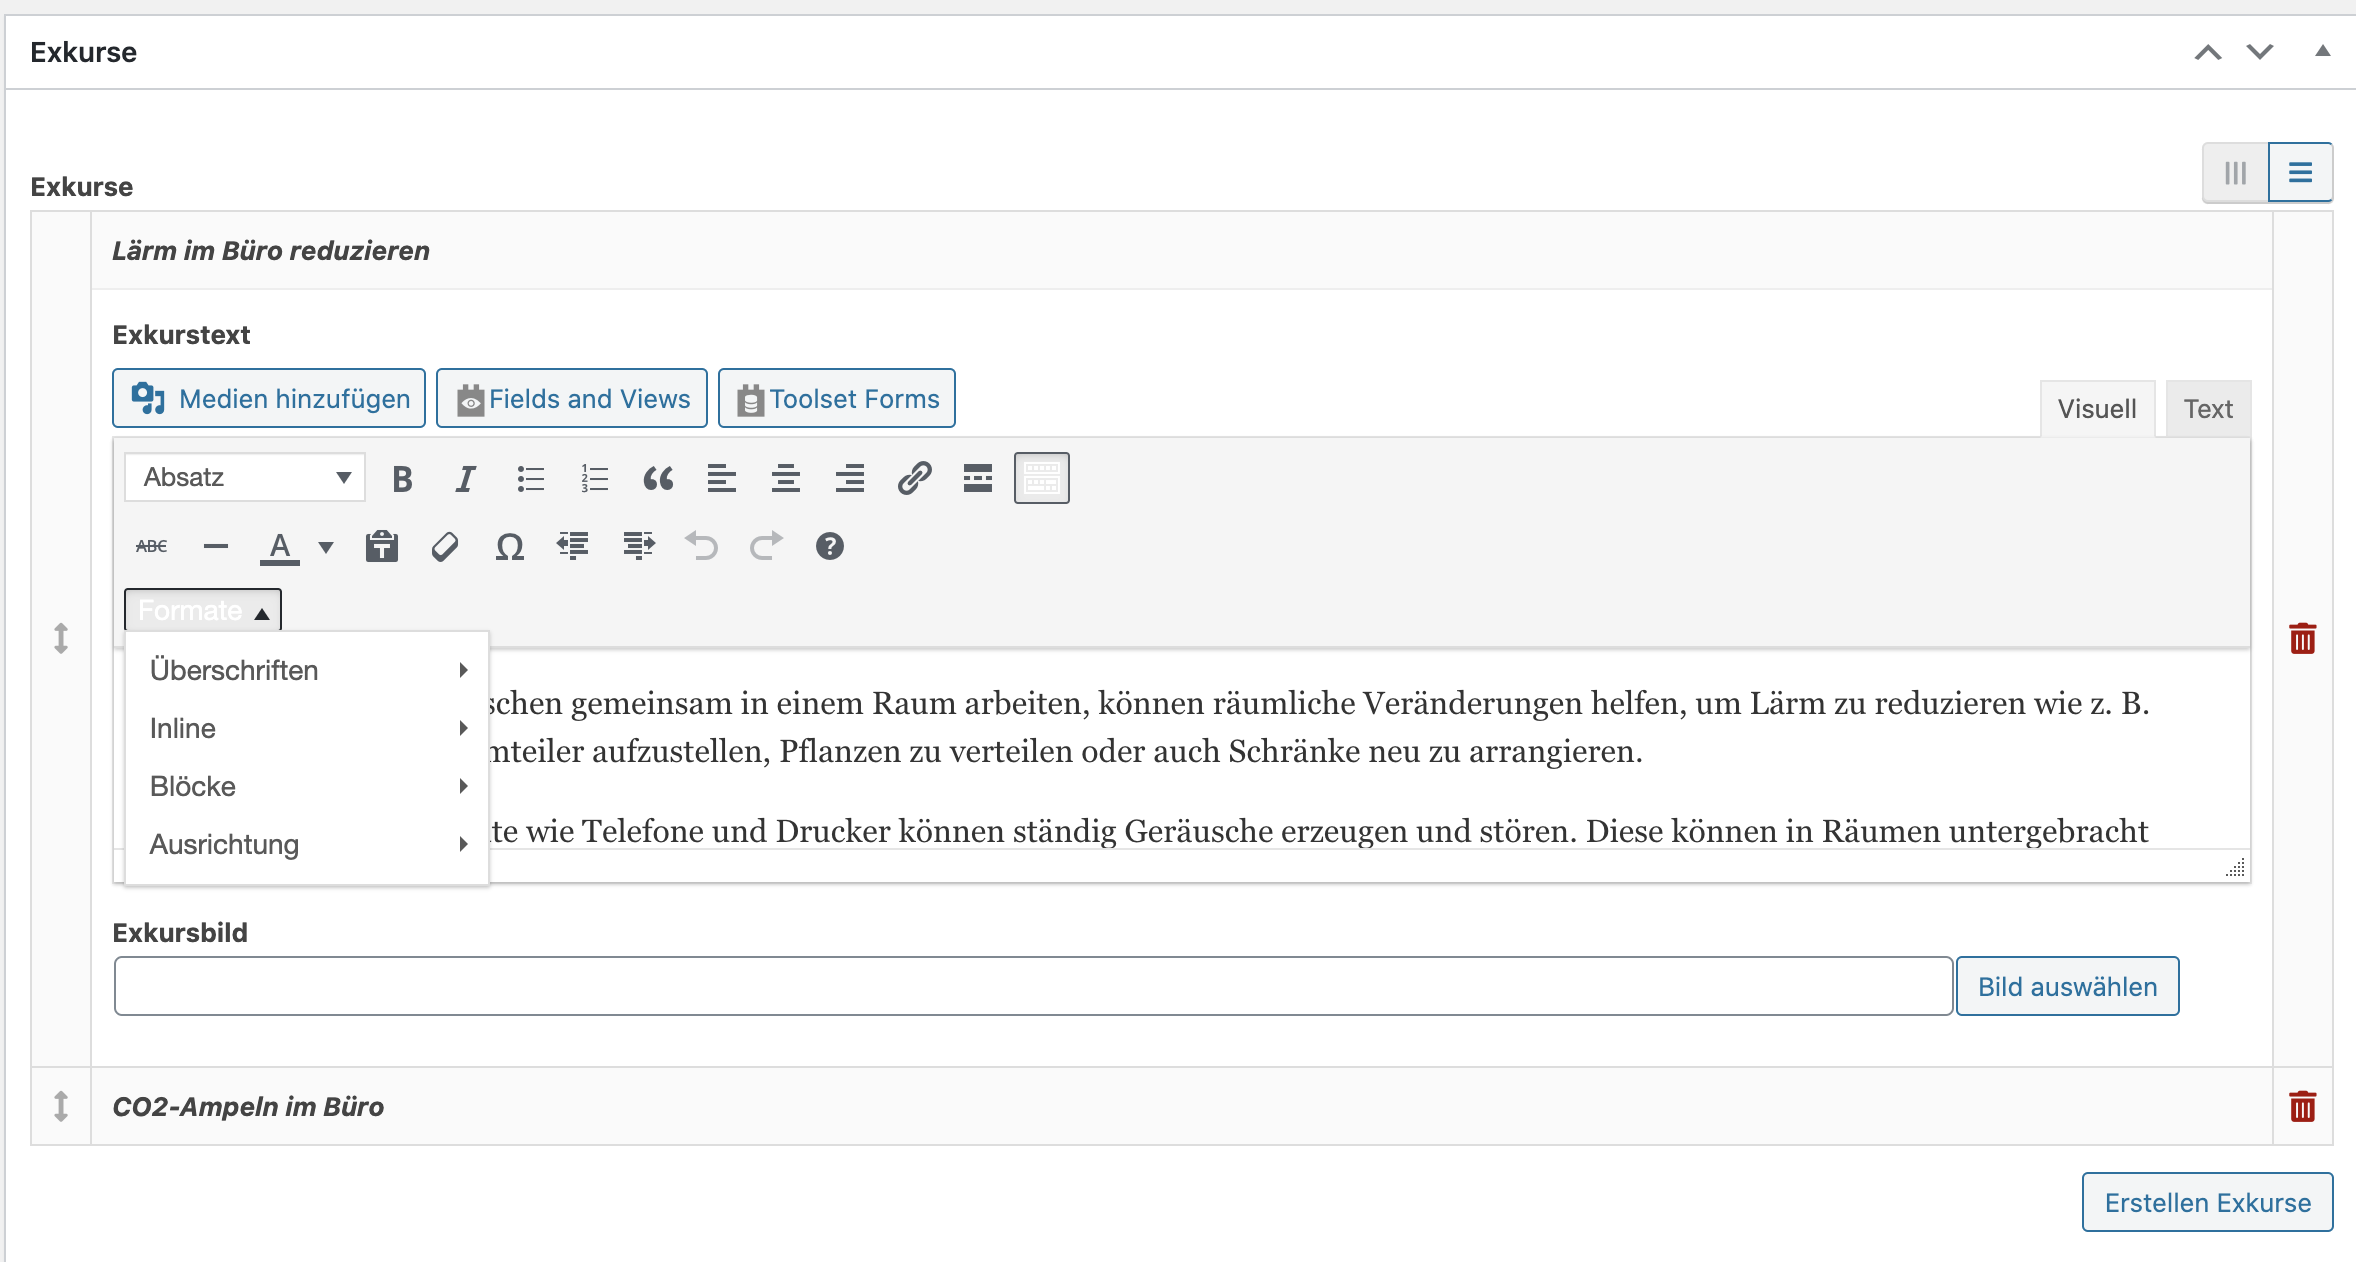Grab the CO2-Ampeln reorder handle
The width and height of the screenshot is (2356, 1262).
click(x=61, y=1106)
